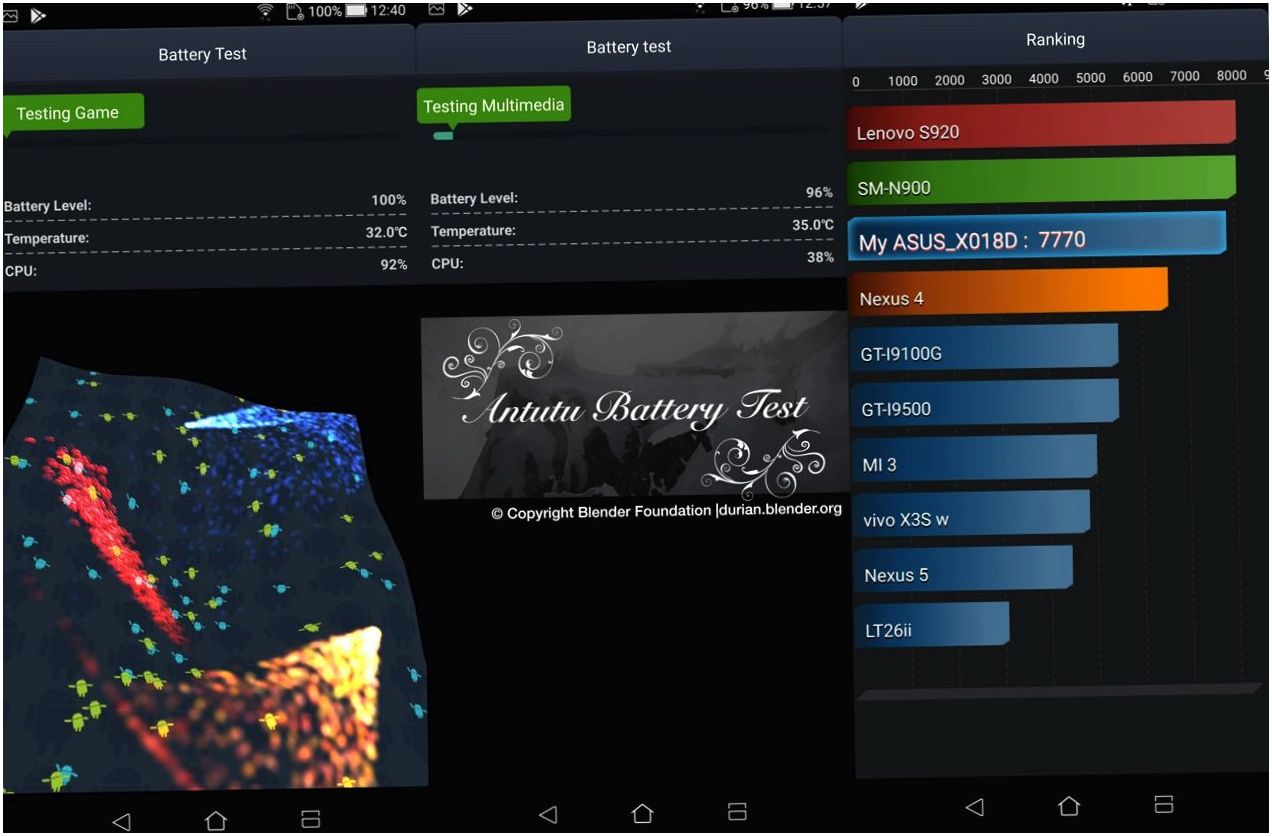This screenshot has width=1272, height=836.
Task: Tap the recent apps icon in Ranking panel
Action: click(1163, 804)
